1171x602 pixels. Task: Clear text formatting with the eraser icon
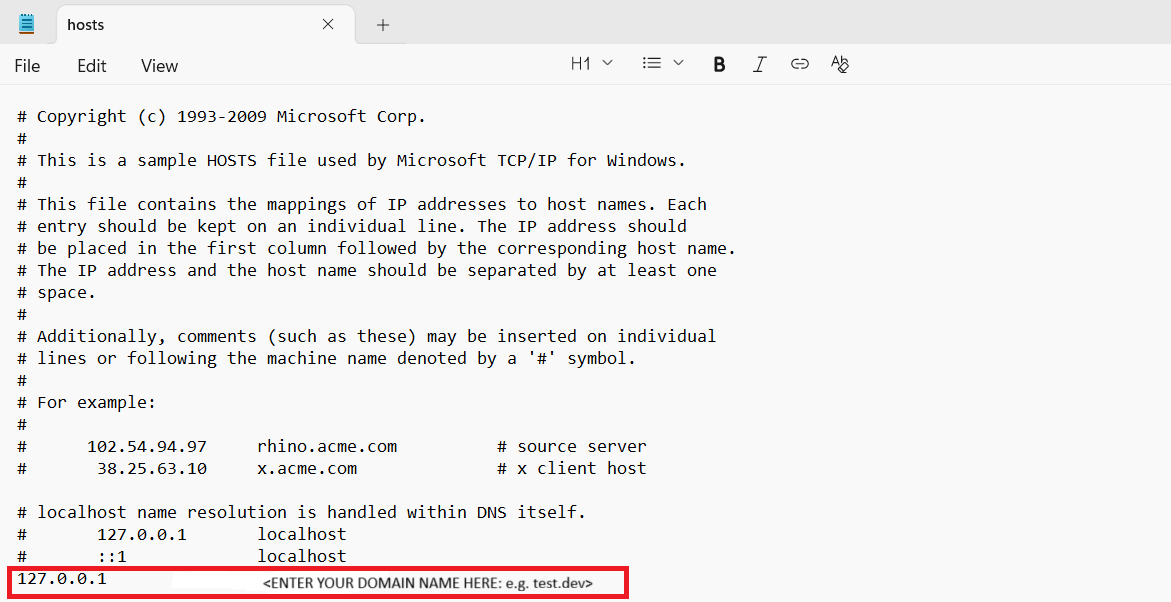click(x=840, y=63)
